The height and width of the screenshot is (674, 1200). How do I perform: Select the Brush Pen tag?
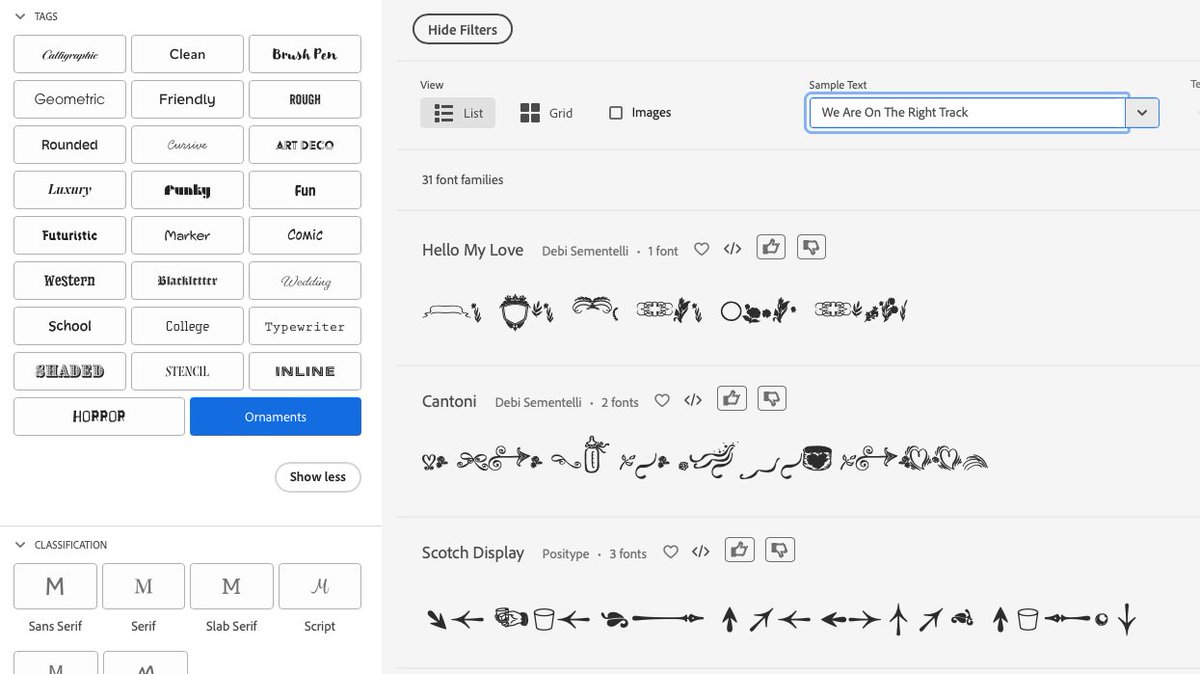305,55
